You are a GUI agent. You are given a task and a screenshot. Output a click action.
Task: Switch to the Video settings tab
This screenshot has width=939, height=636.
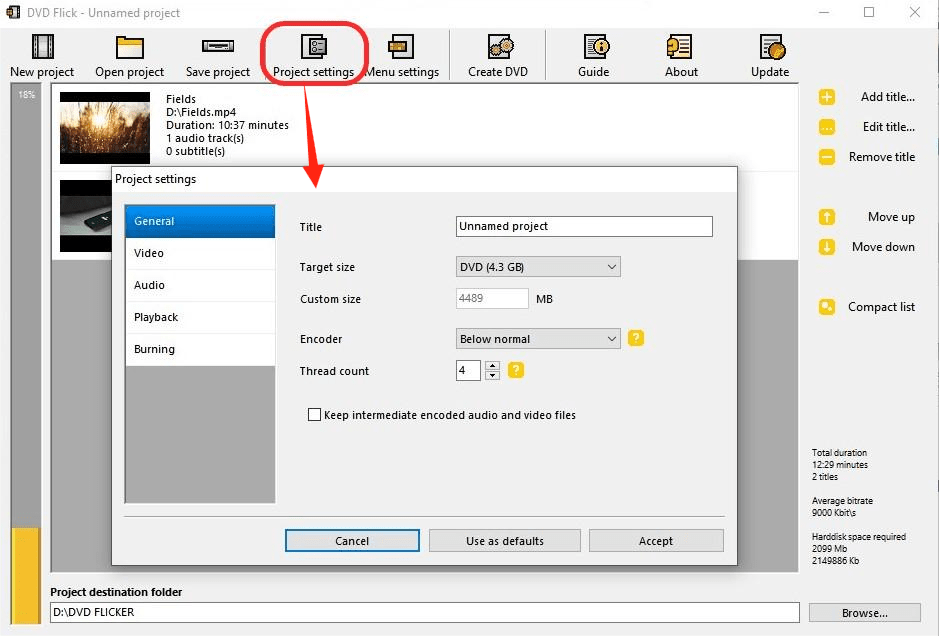(x=200, y=254)
